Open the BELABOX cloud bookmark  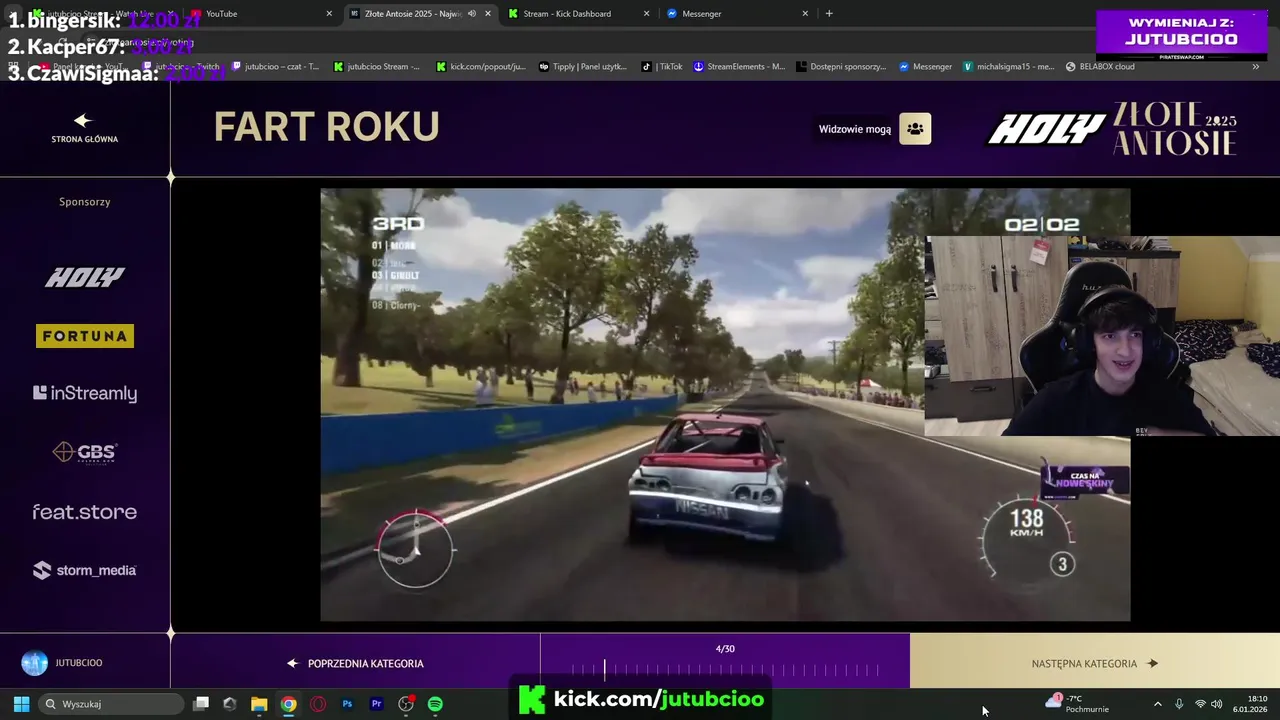[1099, 67]
